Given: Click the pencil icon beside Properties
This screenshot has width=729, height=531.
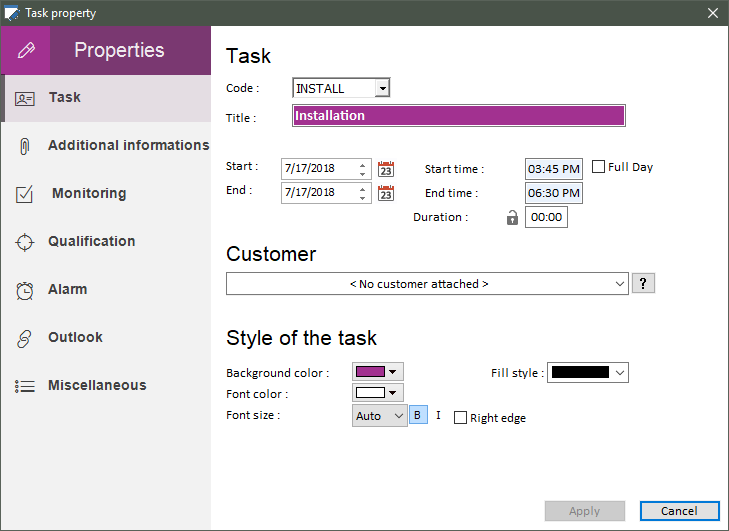Looking at the screenshot, I should coord(26,50).
